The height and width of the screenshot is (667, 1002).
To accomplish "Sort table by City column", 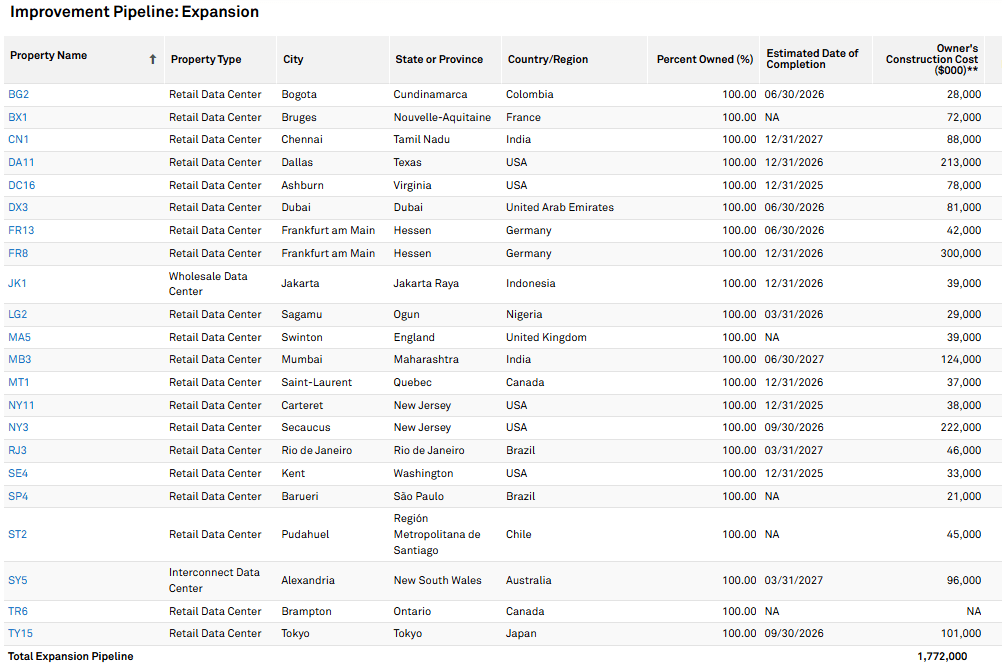I will click(x=293, y=59).
